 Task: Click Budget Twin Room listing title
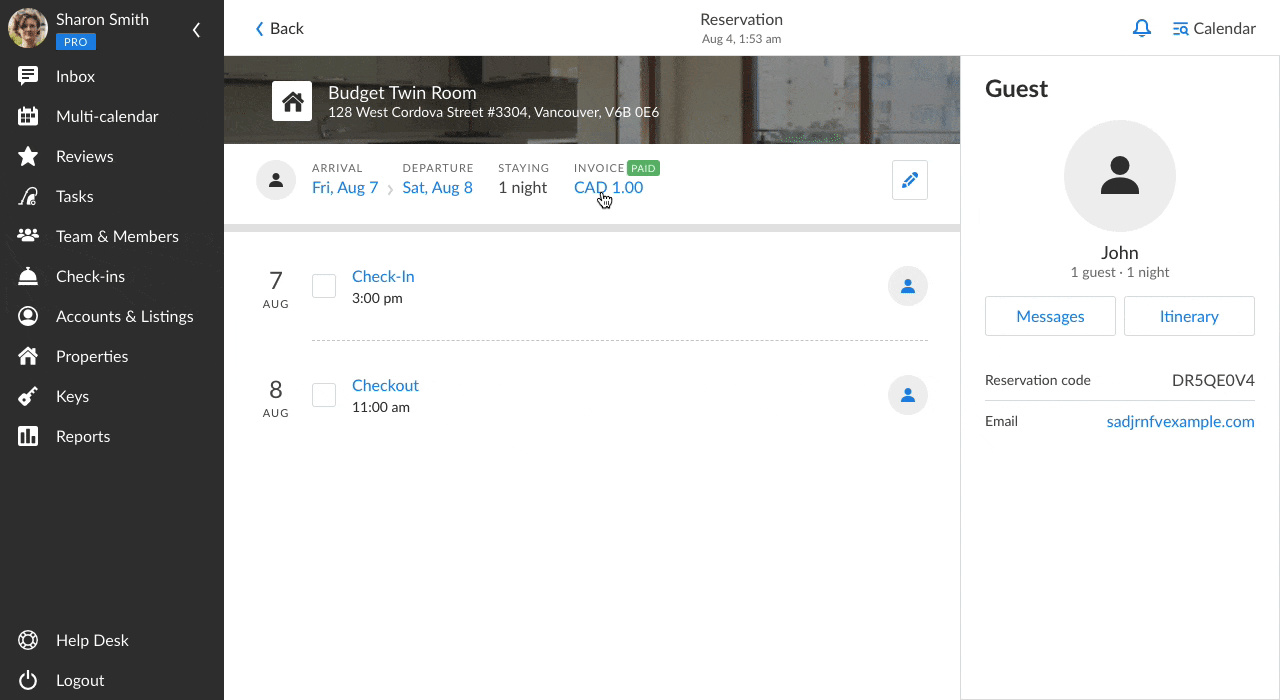tap(402, 92)
